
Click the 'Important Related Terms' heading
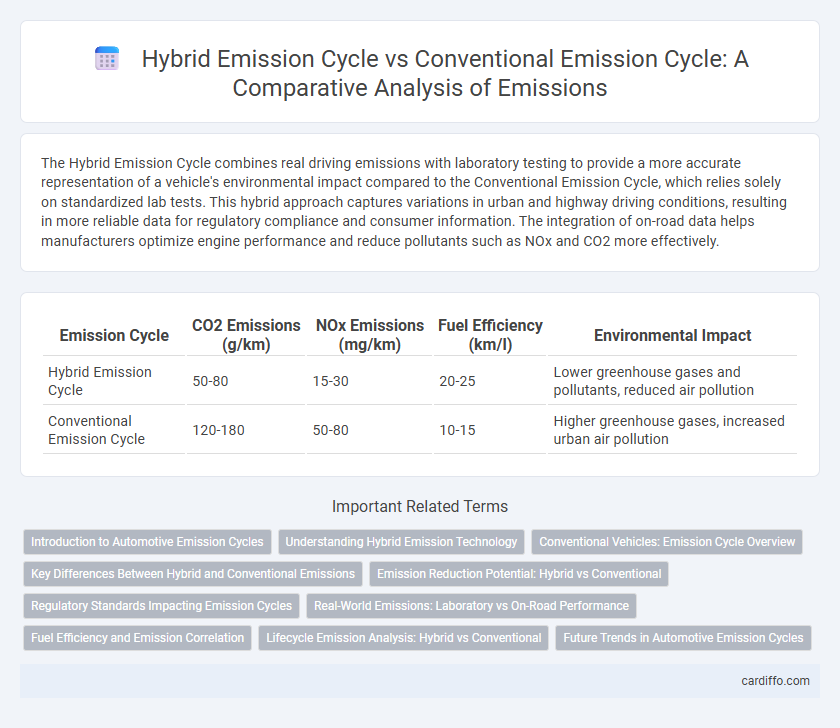pyautogui.click(x=420, y=506)
